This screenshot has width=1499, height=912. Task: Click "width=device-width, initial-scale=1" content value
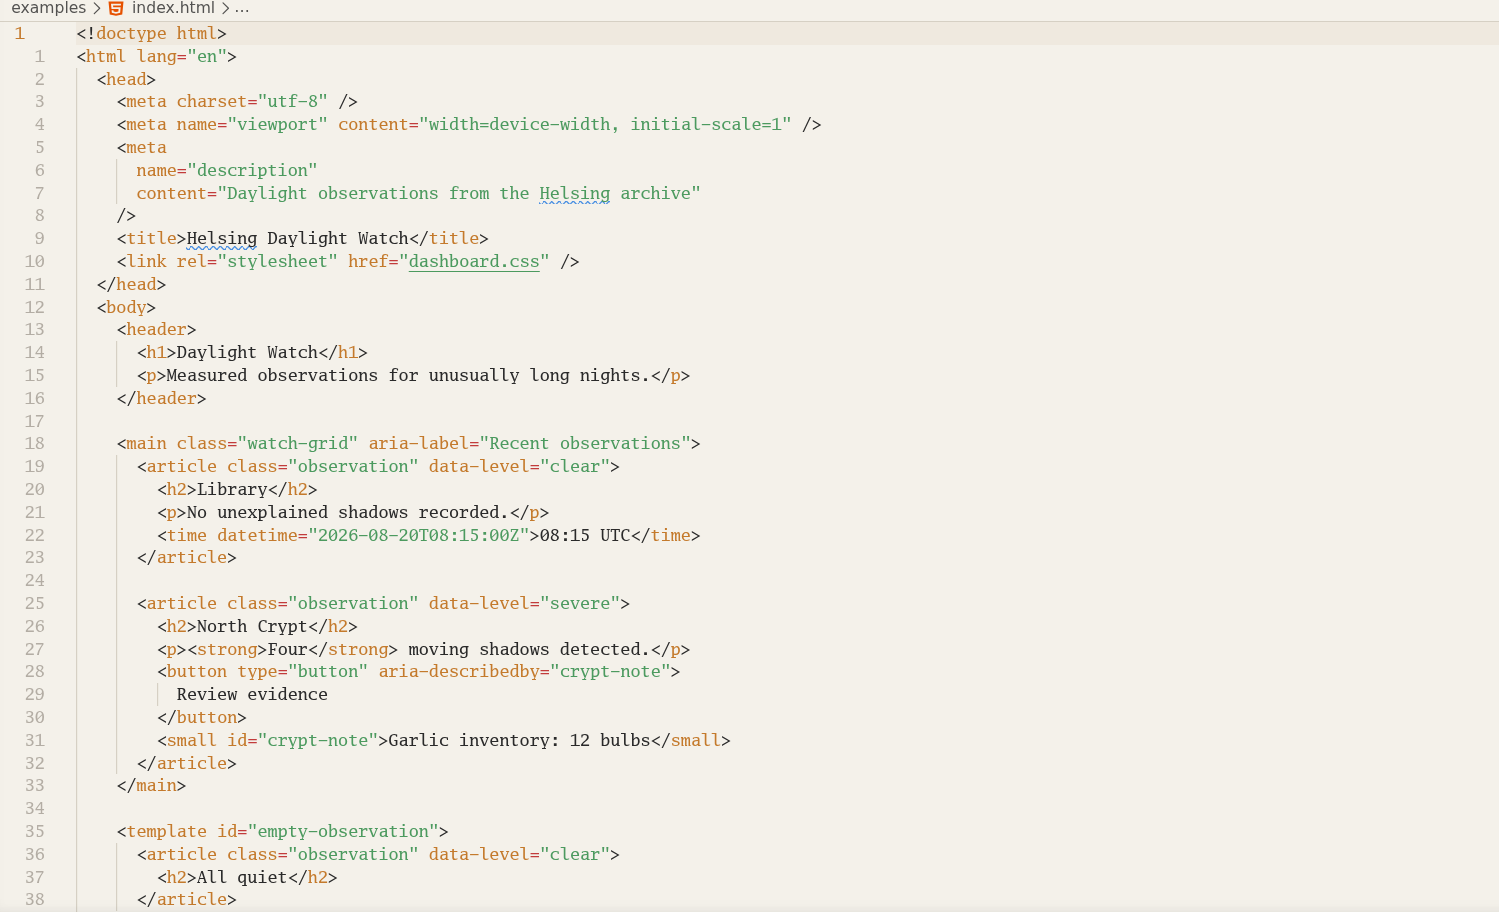pos(605,125)
